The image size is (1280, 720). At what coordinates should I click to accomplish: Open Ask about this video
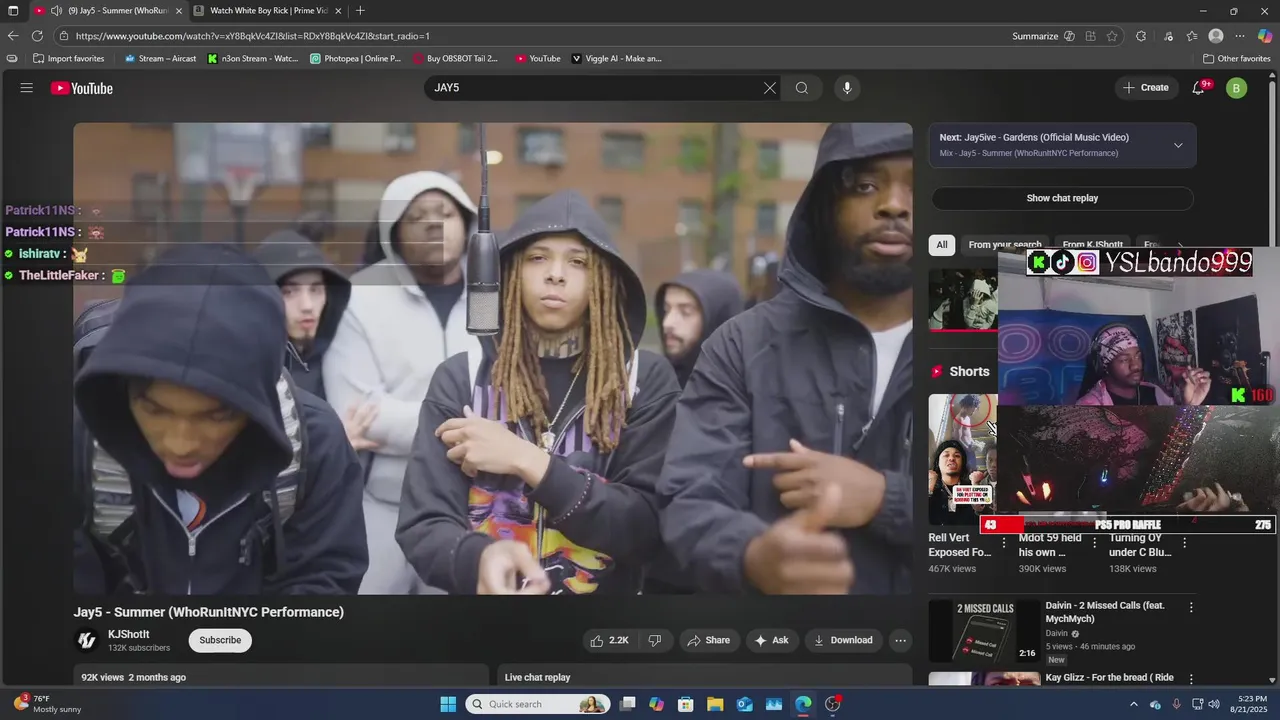(x=771, y=640)
